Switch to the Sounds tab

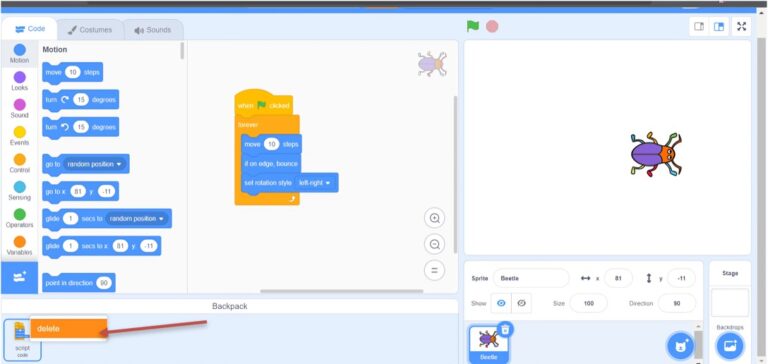click(x=153, y=30)
